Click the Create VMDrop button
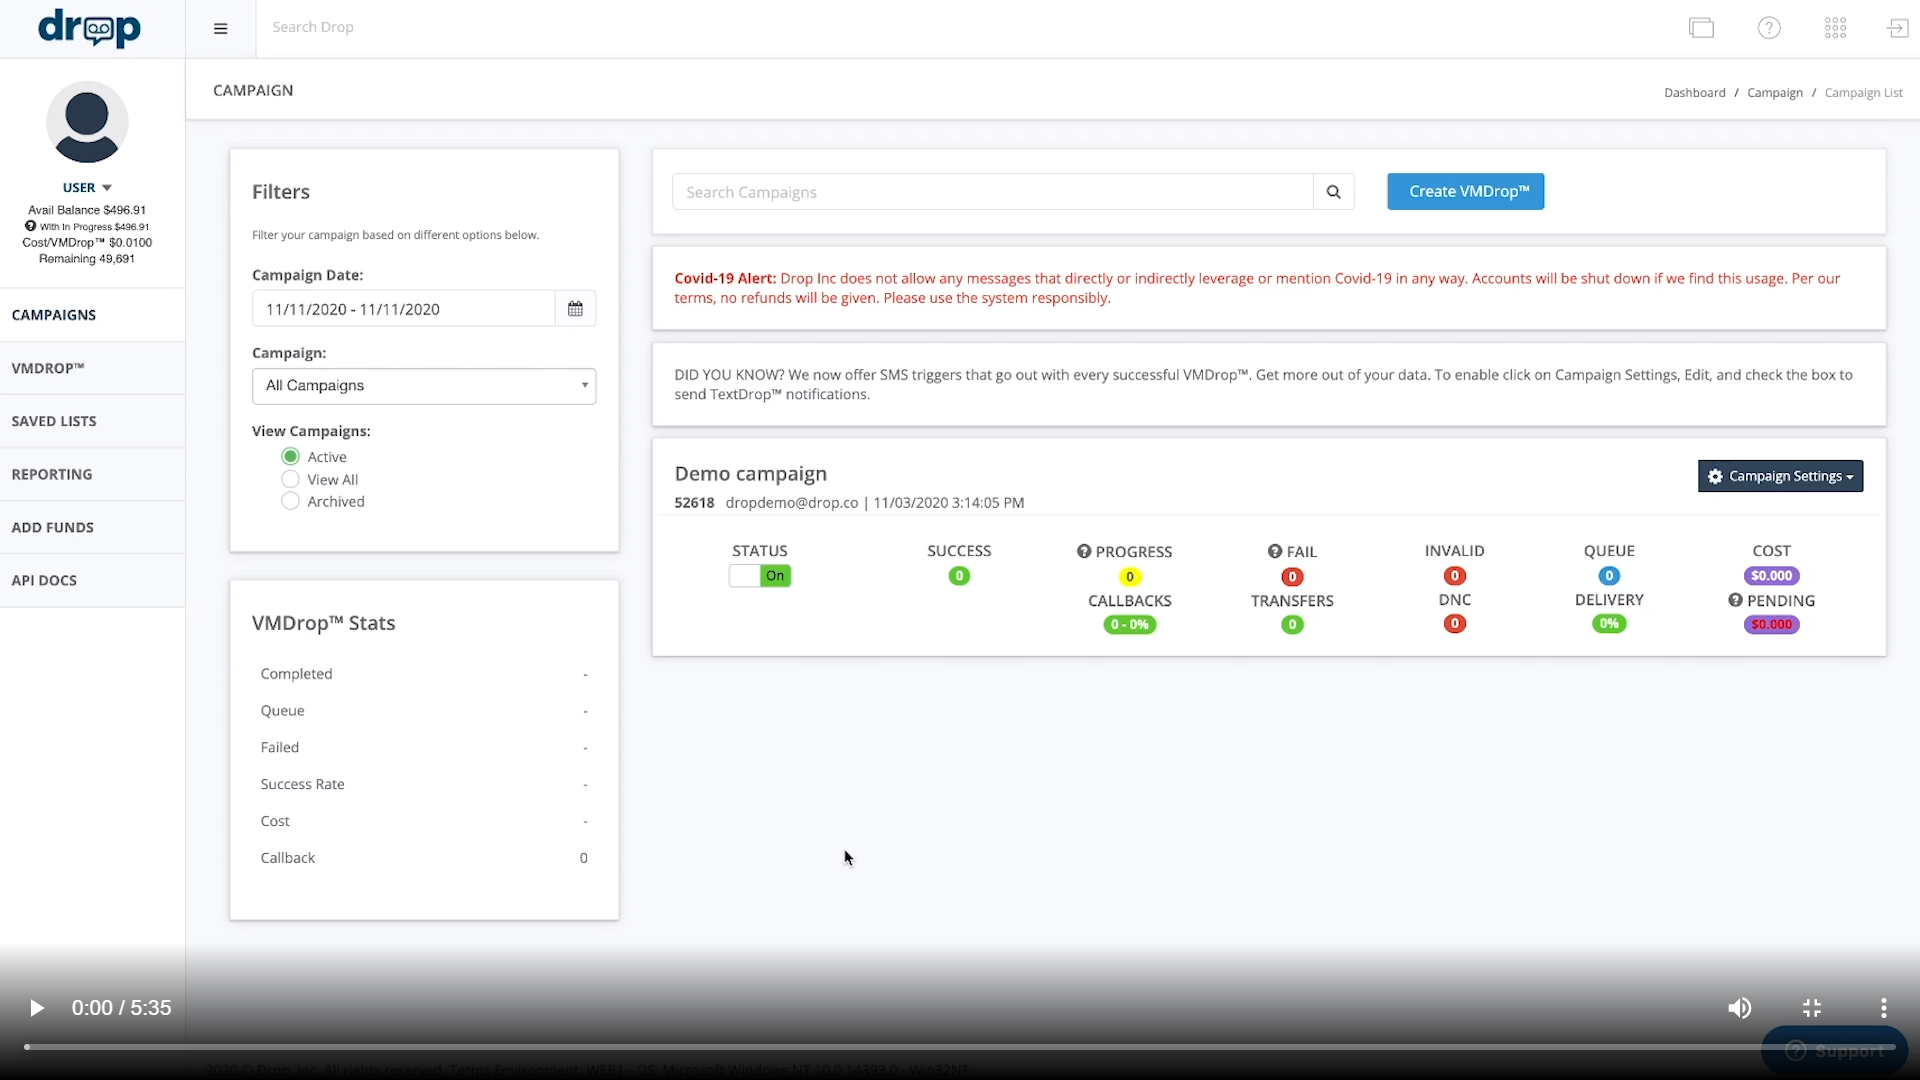 (1465, 191)
